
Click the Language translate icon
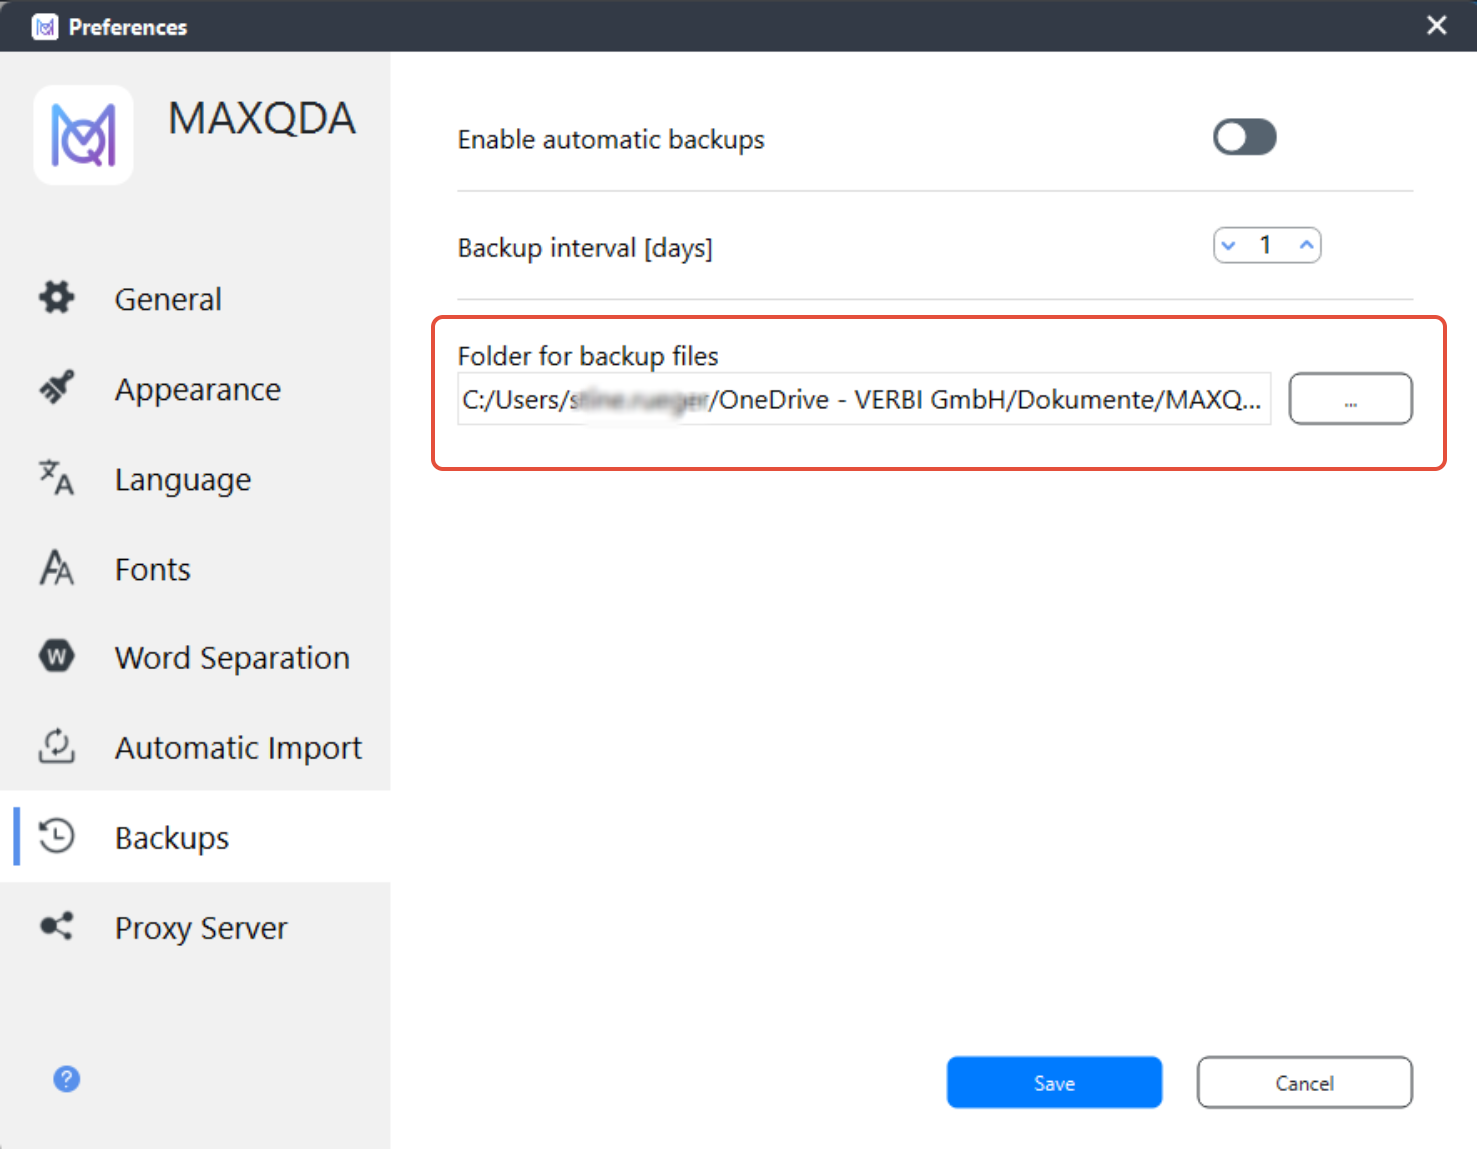click(57, 477)
